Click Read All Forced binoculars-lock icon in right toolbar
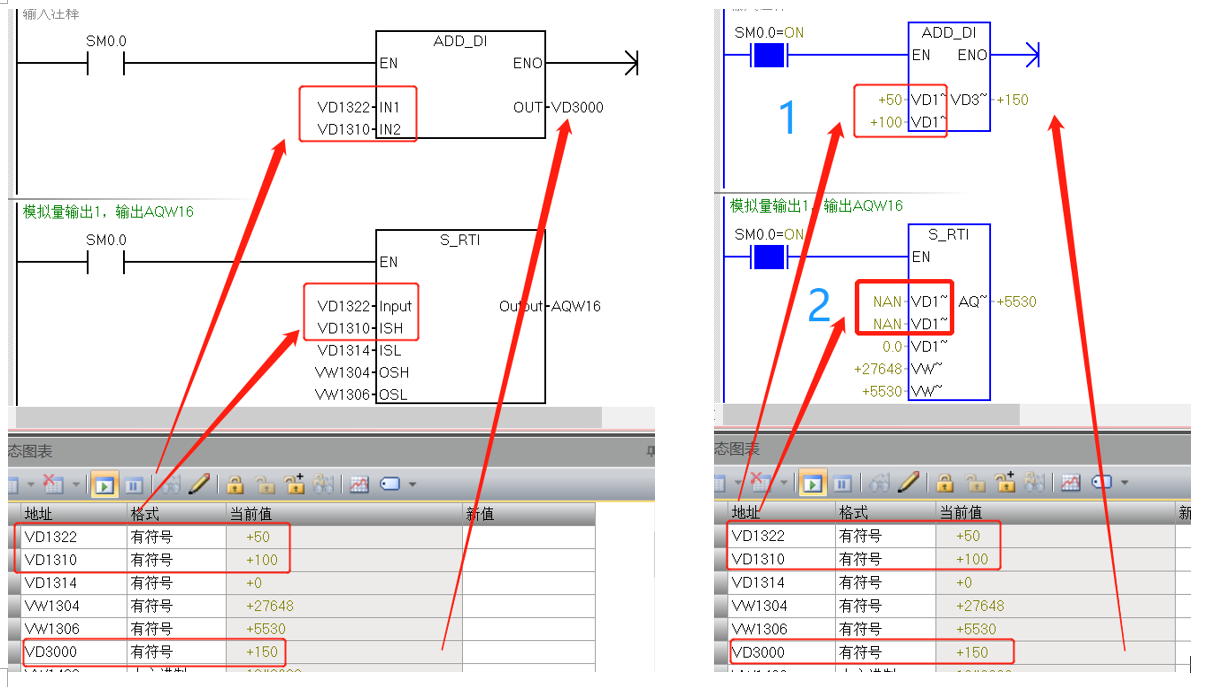 (x=1035, y=484)
